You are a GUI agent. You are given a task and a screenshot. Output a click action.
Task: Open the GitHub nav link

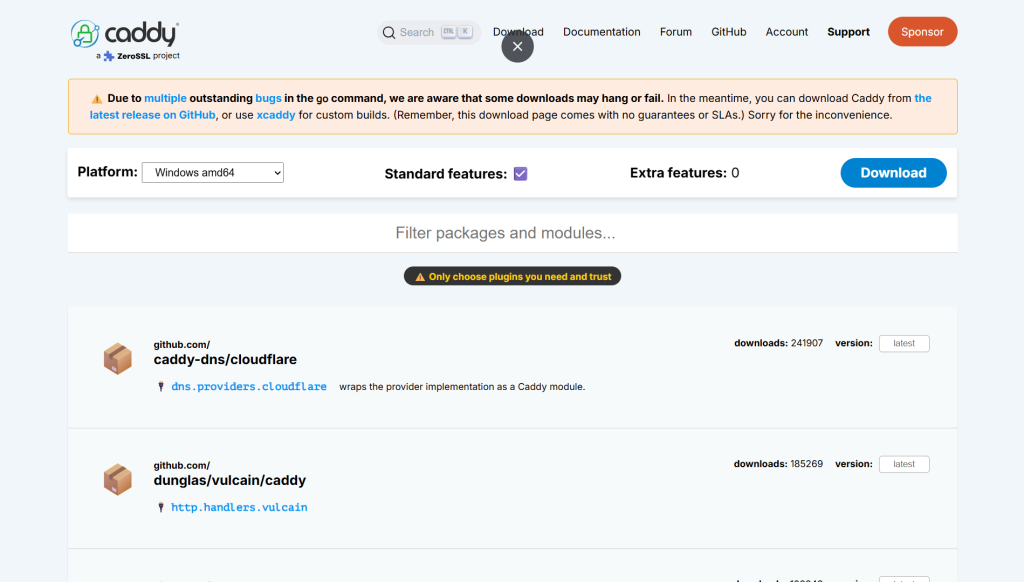[x=729, y=32]
